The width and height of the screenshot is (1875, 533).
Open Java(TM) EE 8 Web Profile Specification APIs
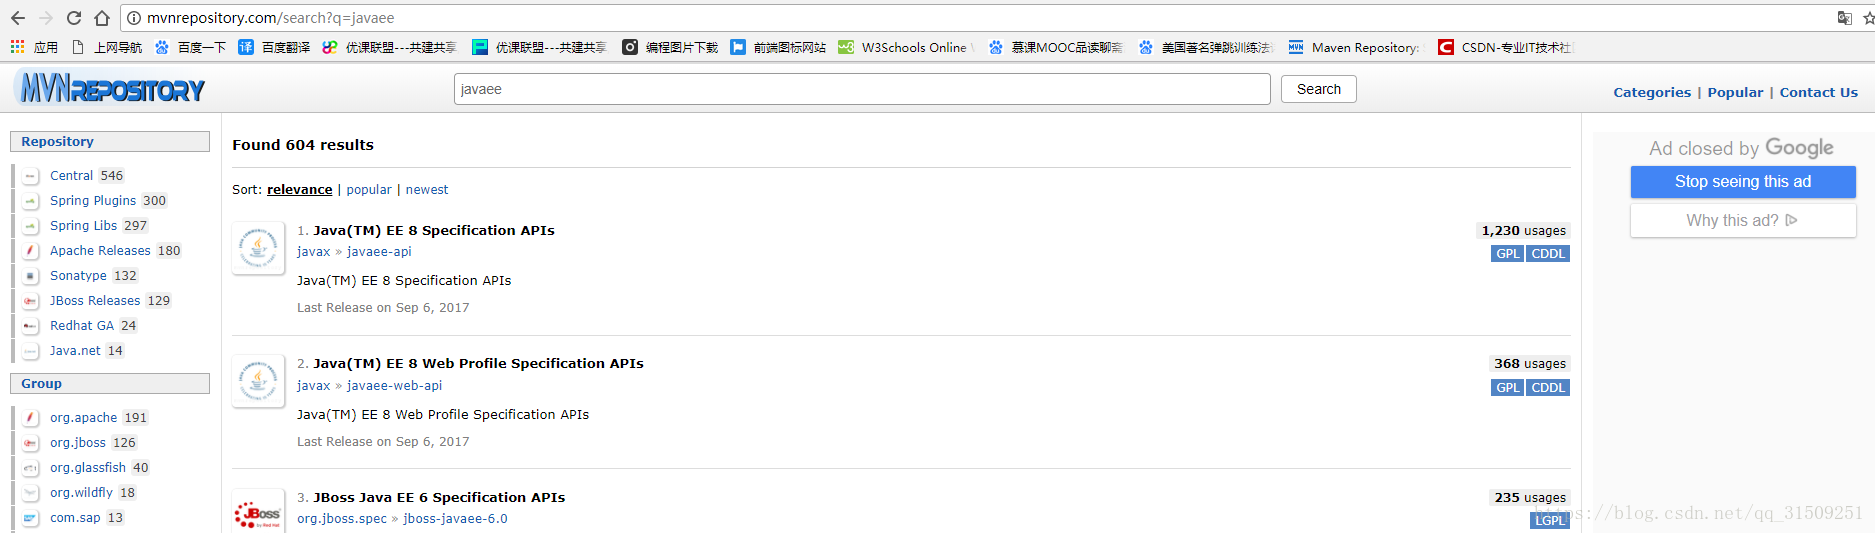tap(478, 364)
